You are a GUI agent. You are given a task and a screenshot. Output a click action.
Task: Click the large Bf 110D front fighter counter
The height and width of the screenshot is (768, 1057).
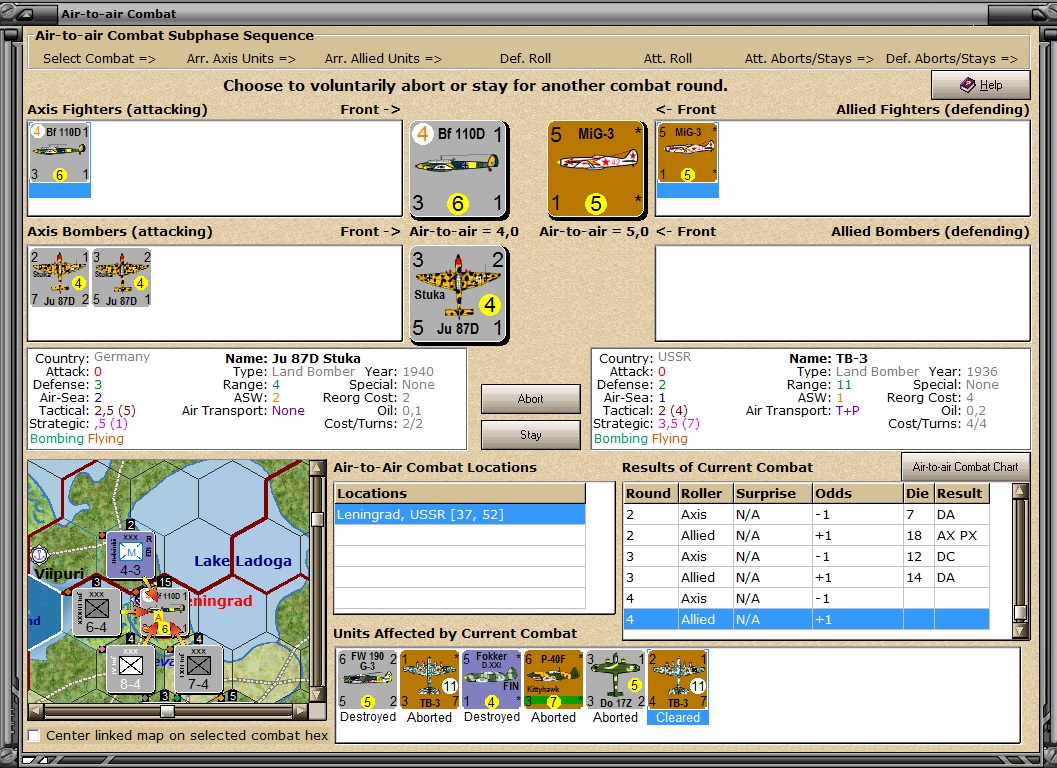458,169
